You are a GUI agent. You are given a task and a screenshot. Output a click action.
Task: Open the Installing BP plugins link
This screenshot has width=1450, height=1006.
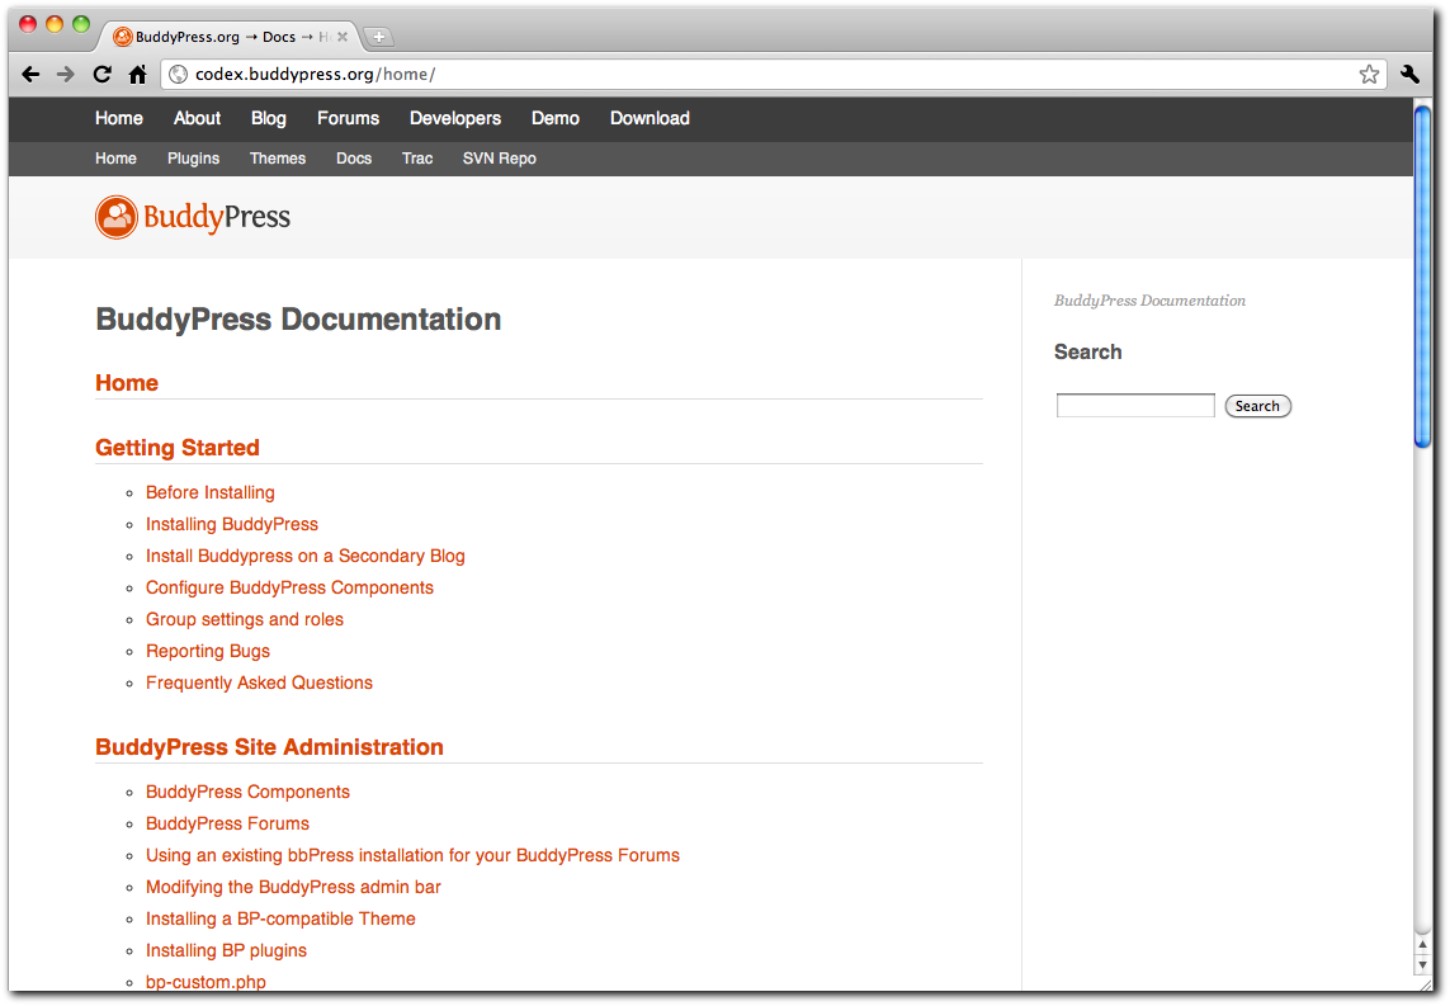(226, 951)
